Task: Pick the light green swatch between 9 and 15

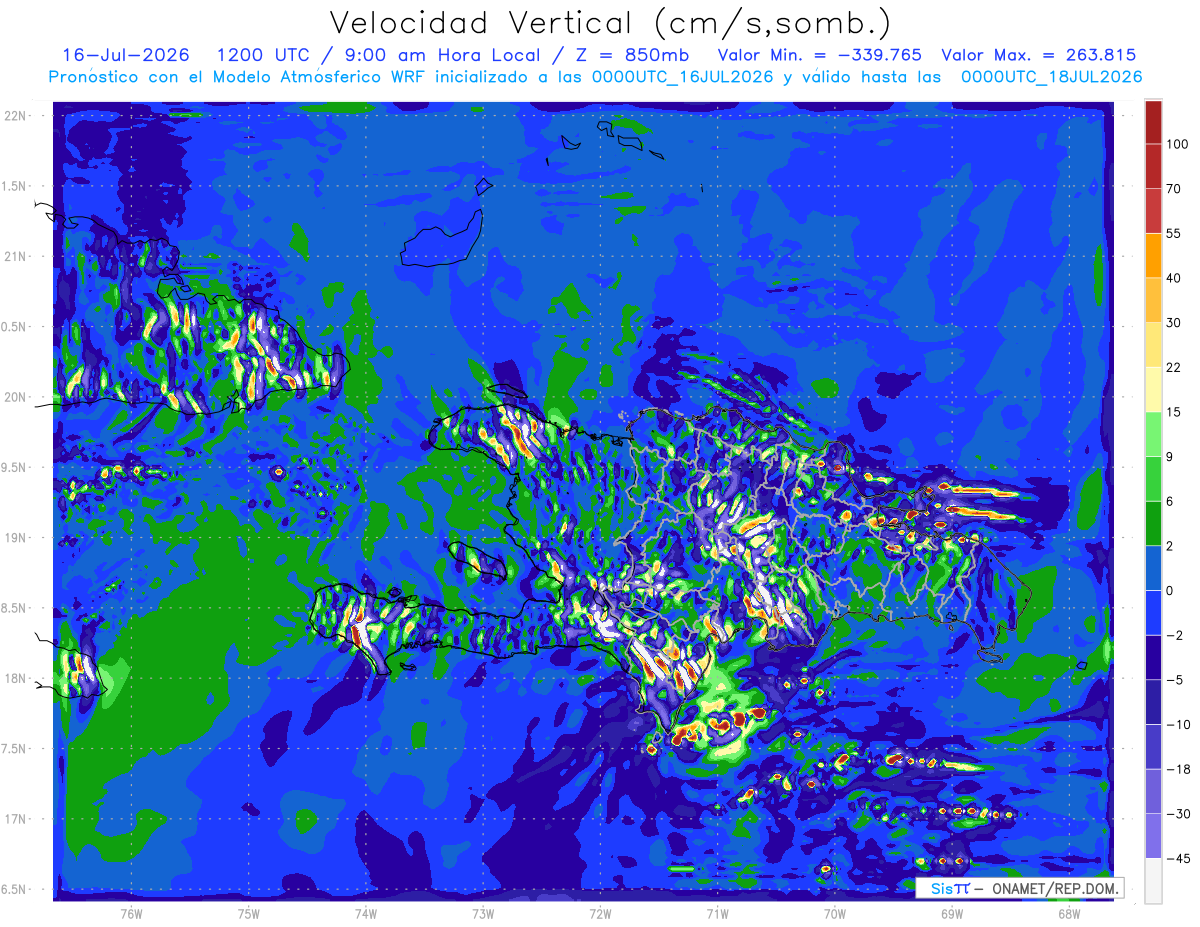Action: [x=1153, y=434]
